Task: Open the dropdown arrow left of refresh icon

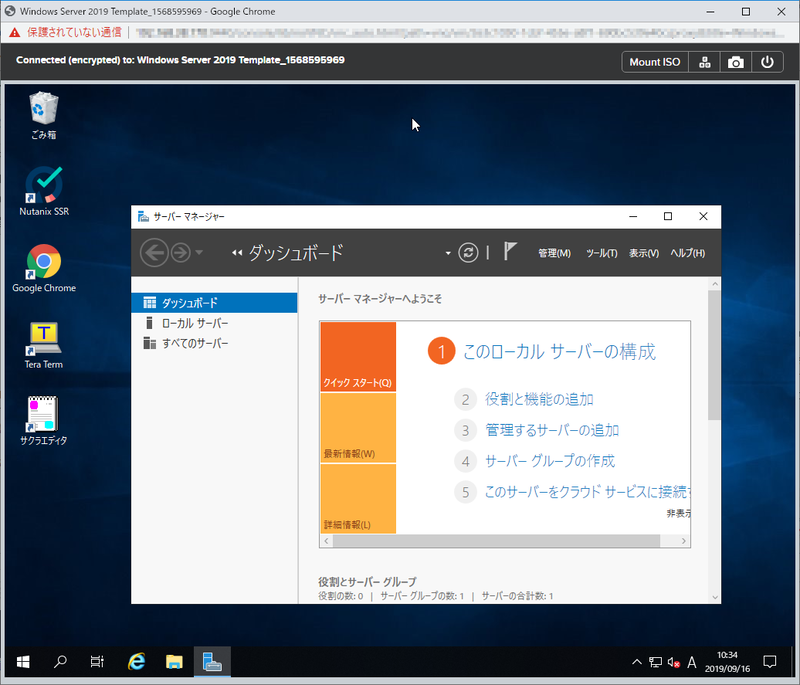Action: (x=448, y=253)
